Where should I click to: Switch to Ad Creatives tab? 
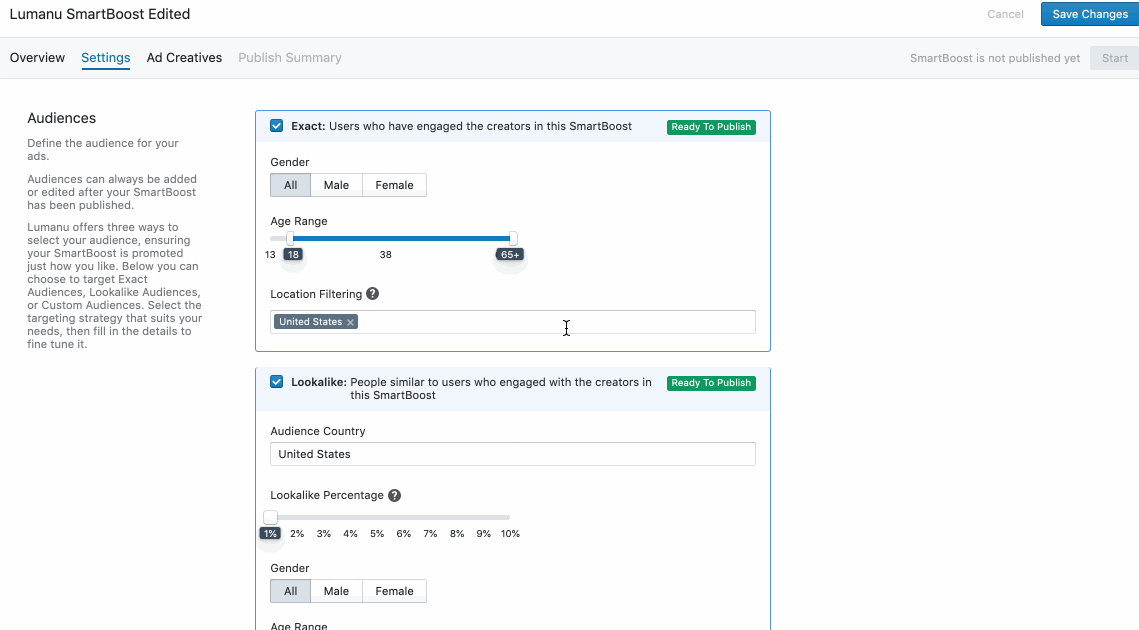pyautogui.click(x=185, y=57)
